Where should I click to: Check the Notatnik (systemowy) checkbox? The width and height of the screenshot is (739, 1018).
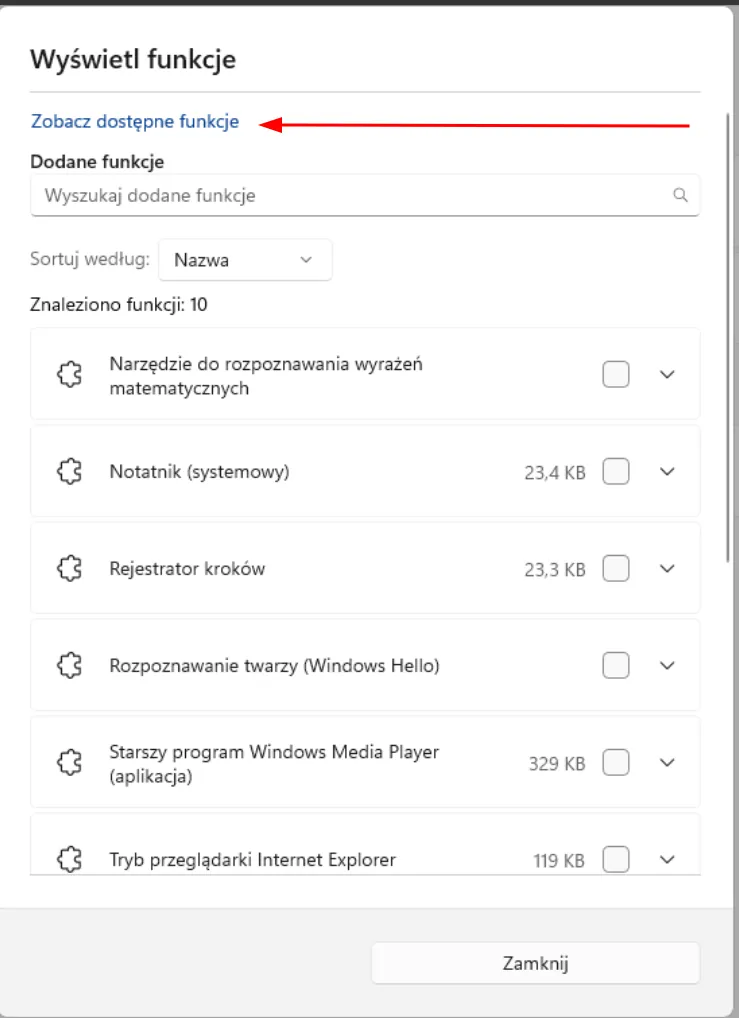pos(616,471)
